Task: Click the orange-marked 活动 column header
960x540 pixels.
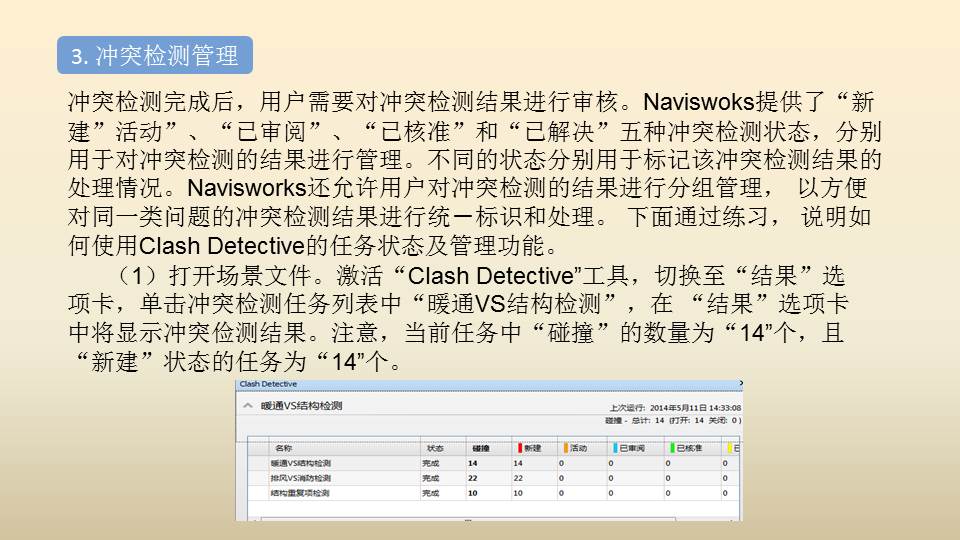Action: pyautogui.click(x=582, y=448)
